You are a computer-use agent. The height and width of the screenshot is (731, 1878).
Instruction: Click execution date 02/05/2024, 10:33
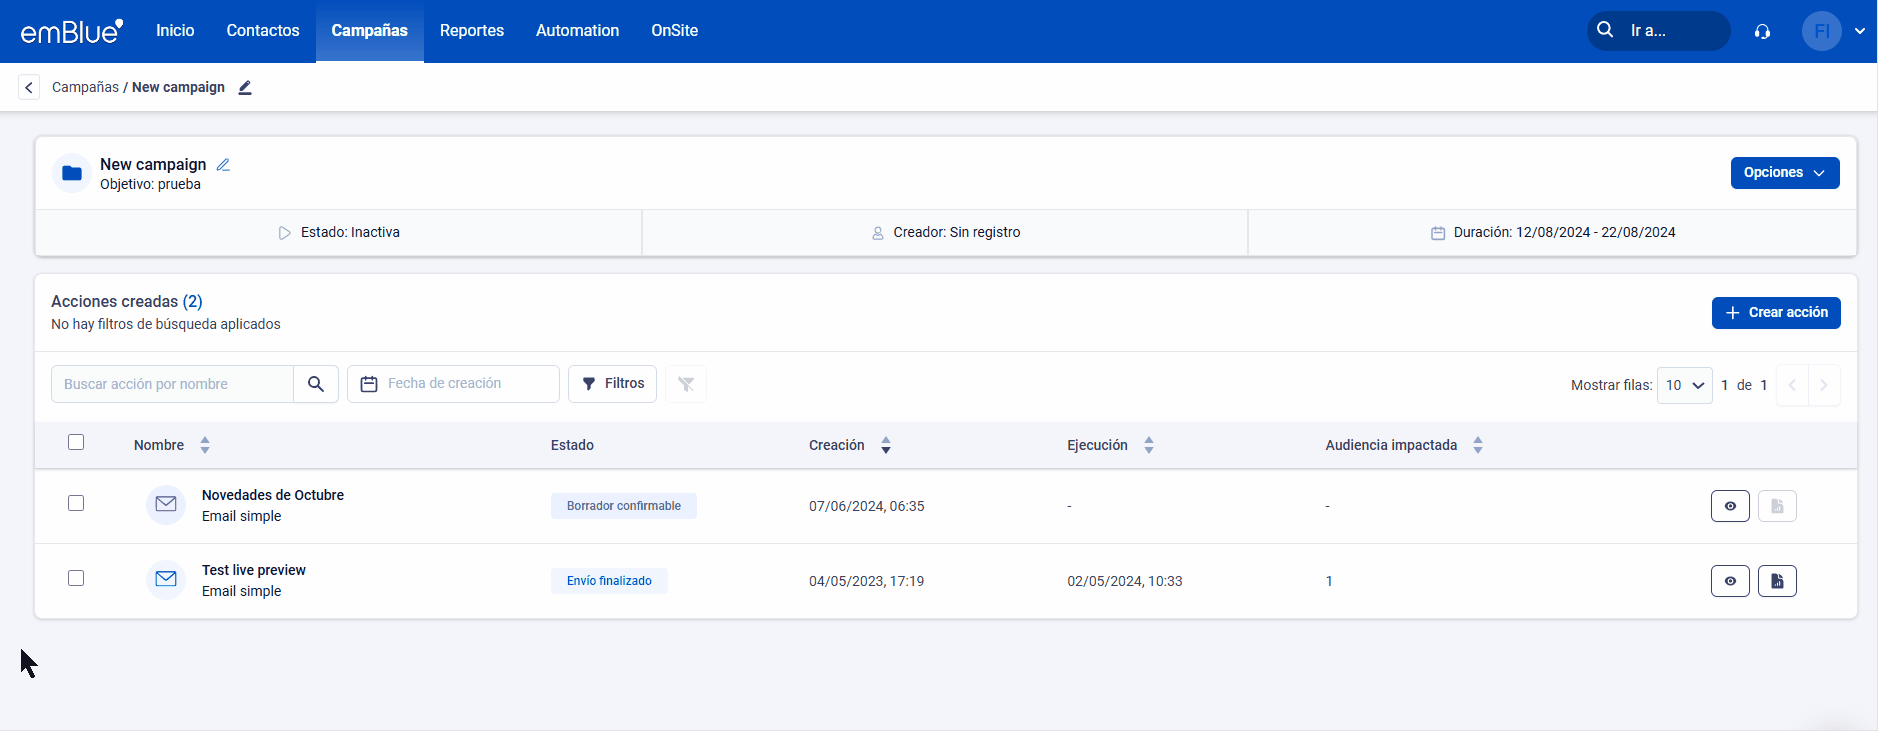pyautogui.click(x=1125, y=581)
